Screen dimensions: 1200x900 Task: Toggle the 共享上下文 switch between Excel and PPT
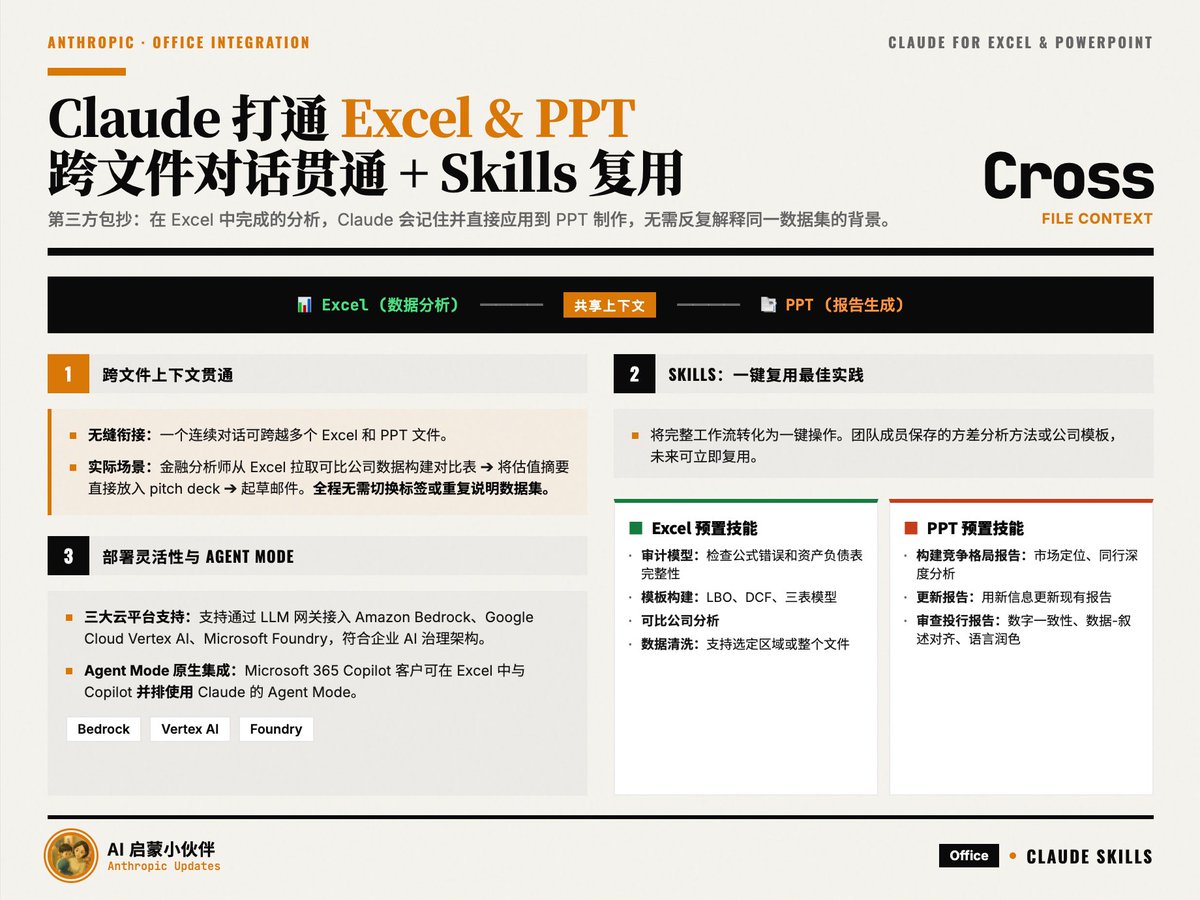pos(610,305)
